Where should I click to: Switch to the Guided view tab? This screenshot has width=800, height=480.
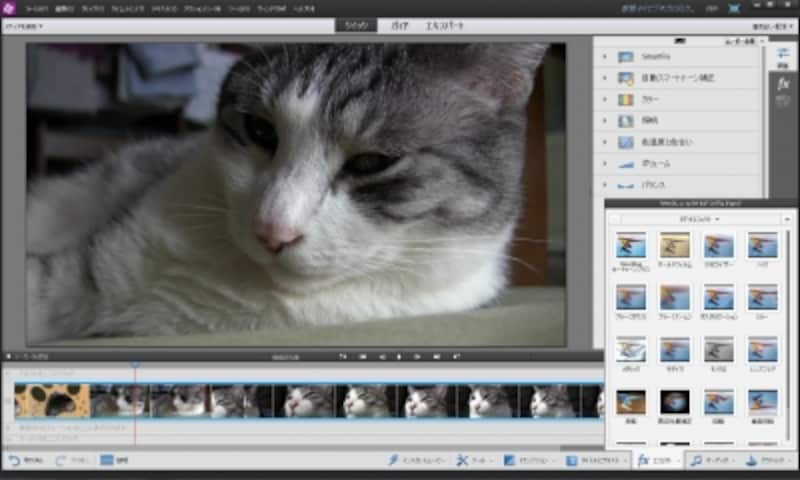[x=399, y=26]
